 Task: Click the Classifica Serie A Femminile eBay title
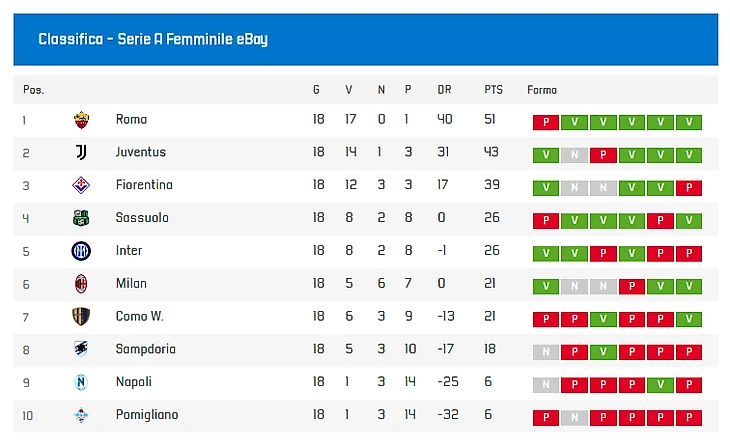153,40
